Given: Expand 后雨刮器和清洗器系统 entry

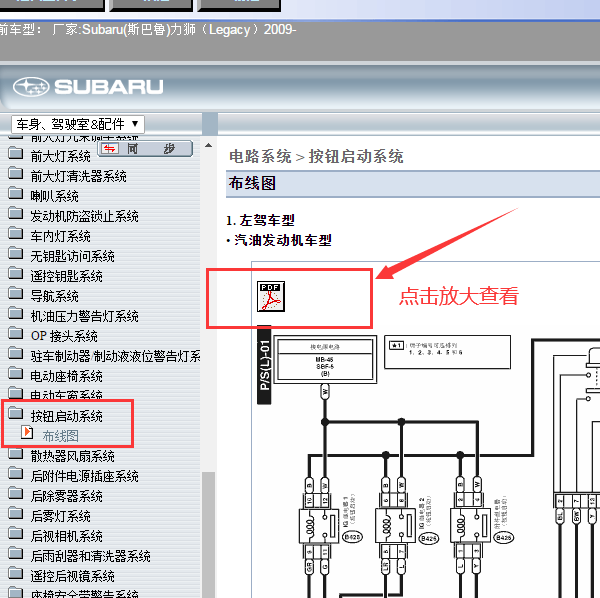Looking at the screenshot, I should 90,556.
